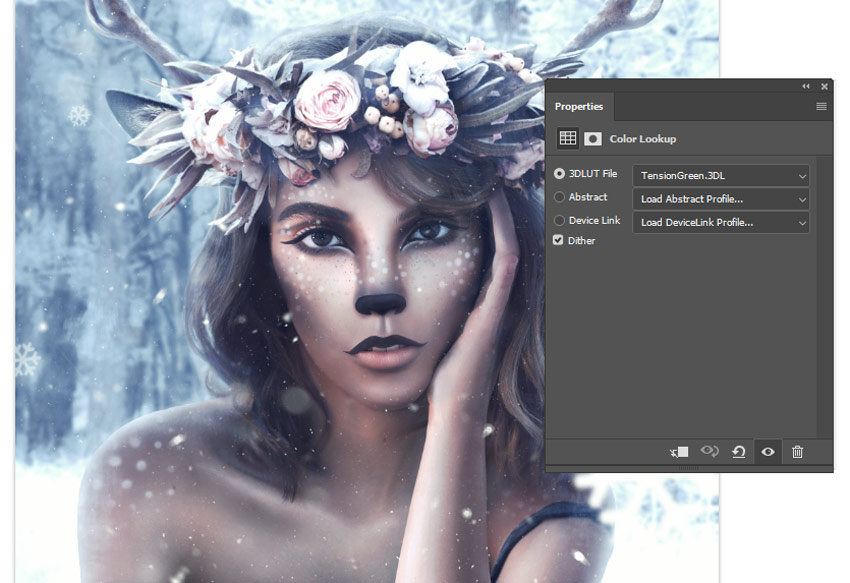Click the Color Lookup label
Image resolution: width=850 pixels, height=583 pixels.
click(642, 139)
